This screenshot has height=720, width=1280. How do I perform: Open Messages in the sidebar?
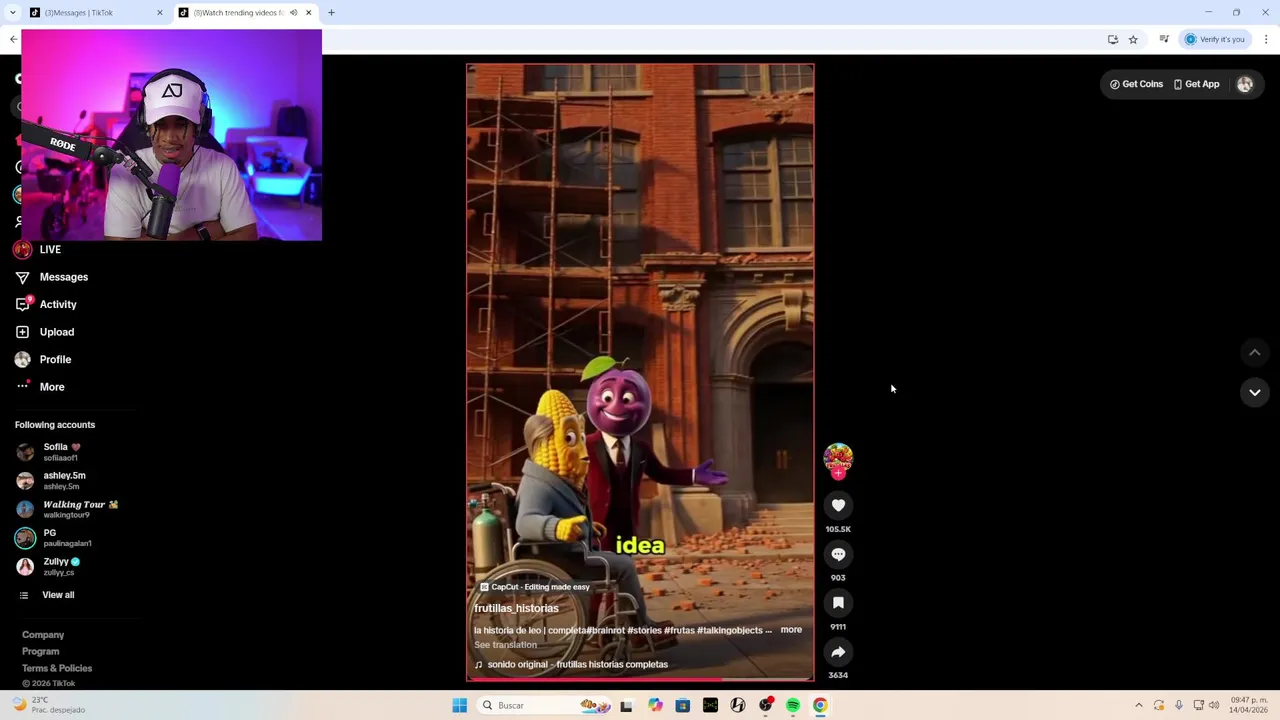[x=52, y=277]
